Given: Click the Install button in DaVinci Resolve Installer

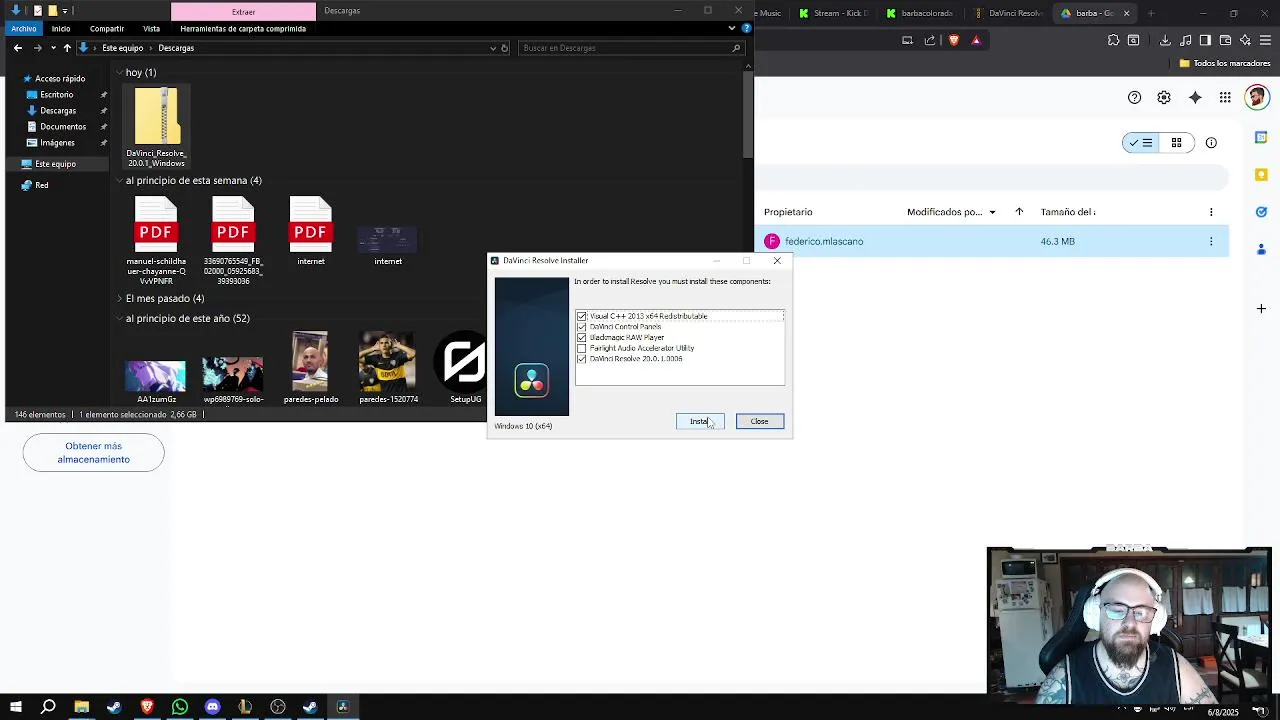Looking at the screenshot, I should point(700,421).
